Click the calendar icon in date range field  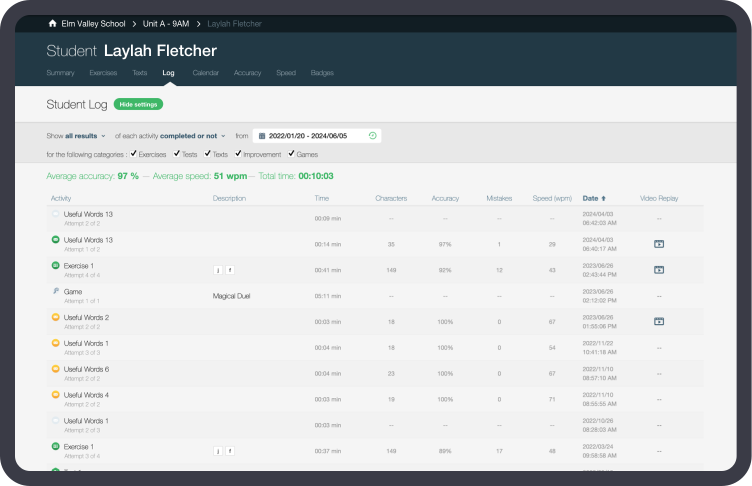pos(261,135)
